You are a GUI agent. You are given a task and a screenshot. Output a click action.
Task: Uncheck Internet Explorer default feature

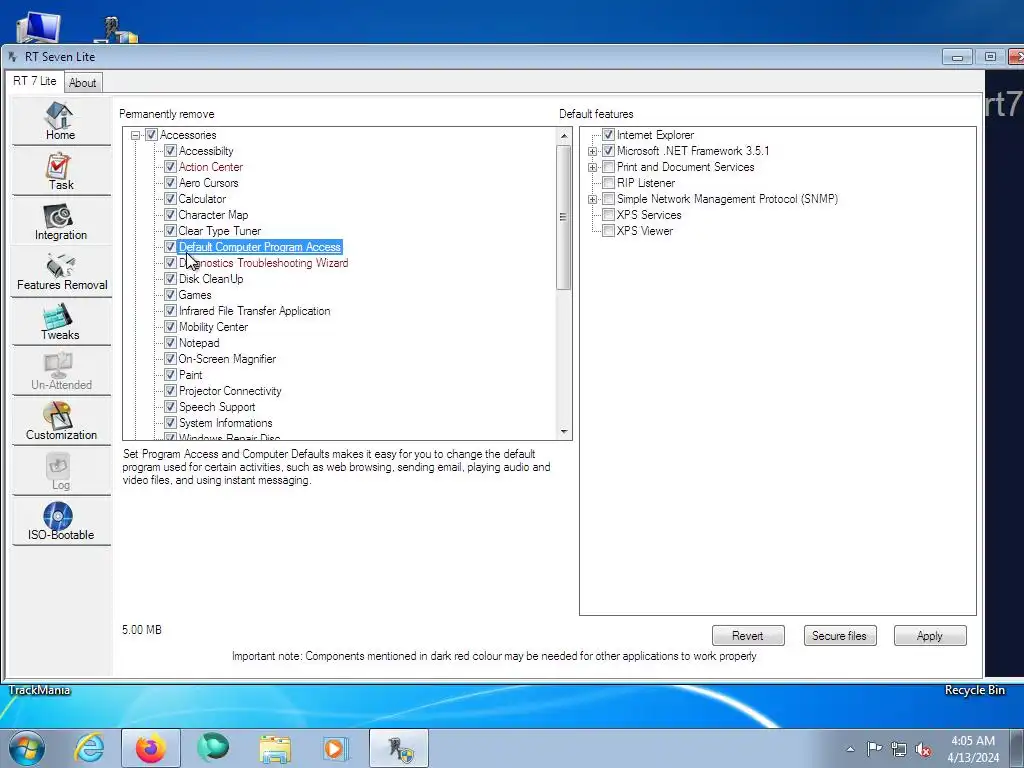609,135
